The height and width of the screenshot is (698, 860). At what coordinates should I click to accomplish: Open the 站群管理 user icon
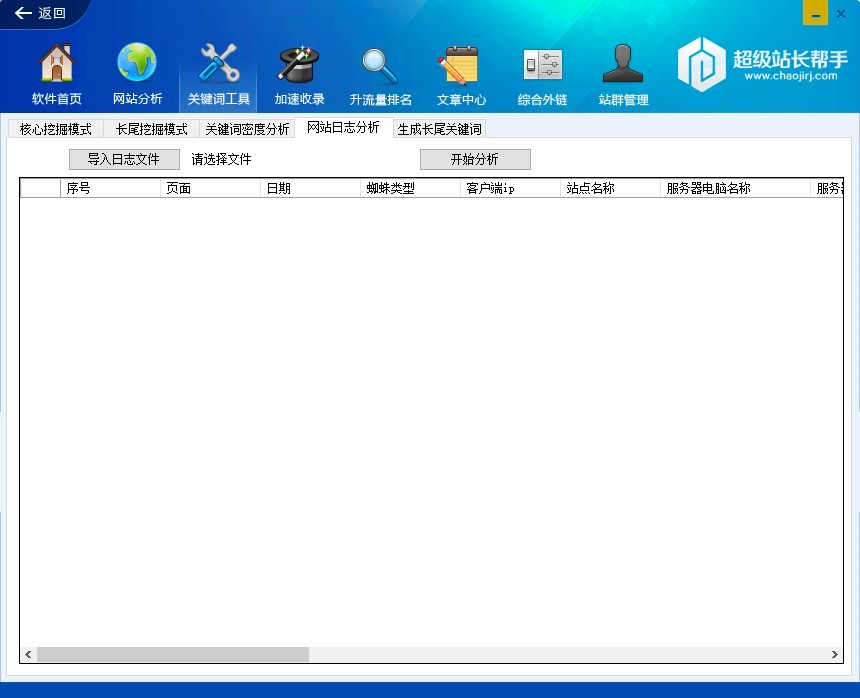click(623, 65)
